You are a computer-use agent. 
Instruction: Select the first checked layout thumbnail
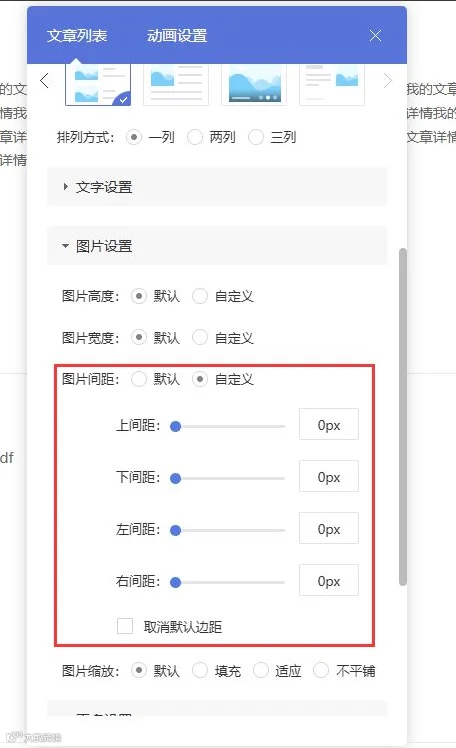point(98,84)
